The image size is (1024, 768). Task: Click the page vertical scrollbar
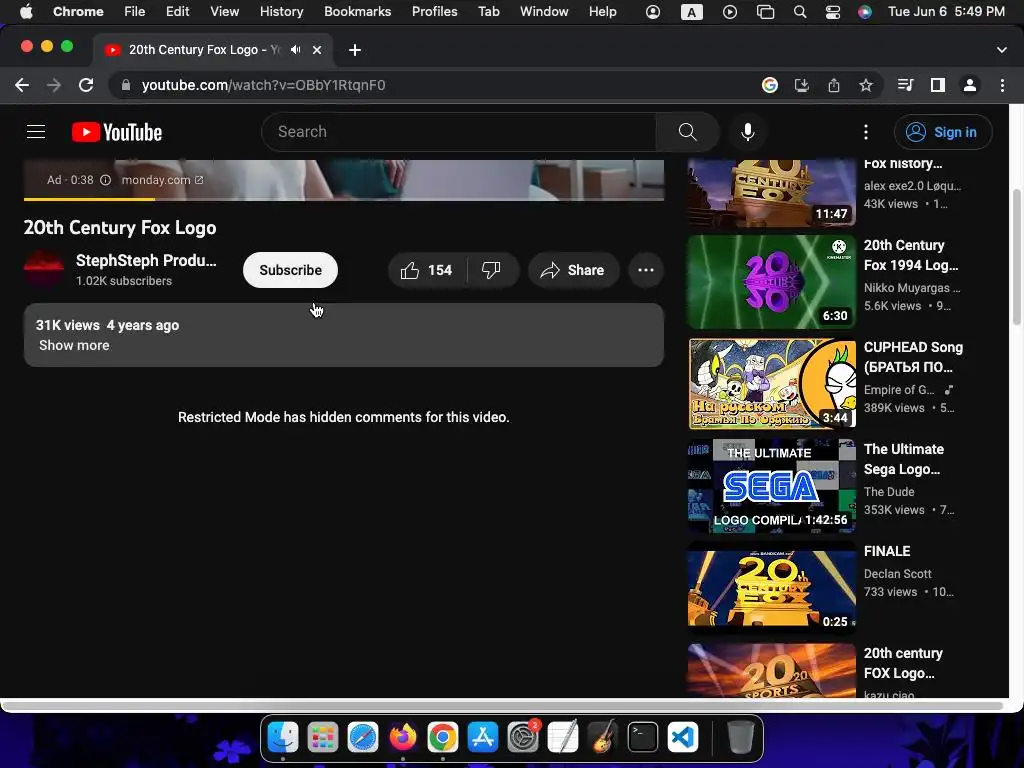pos(1016,256)
